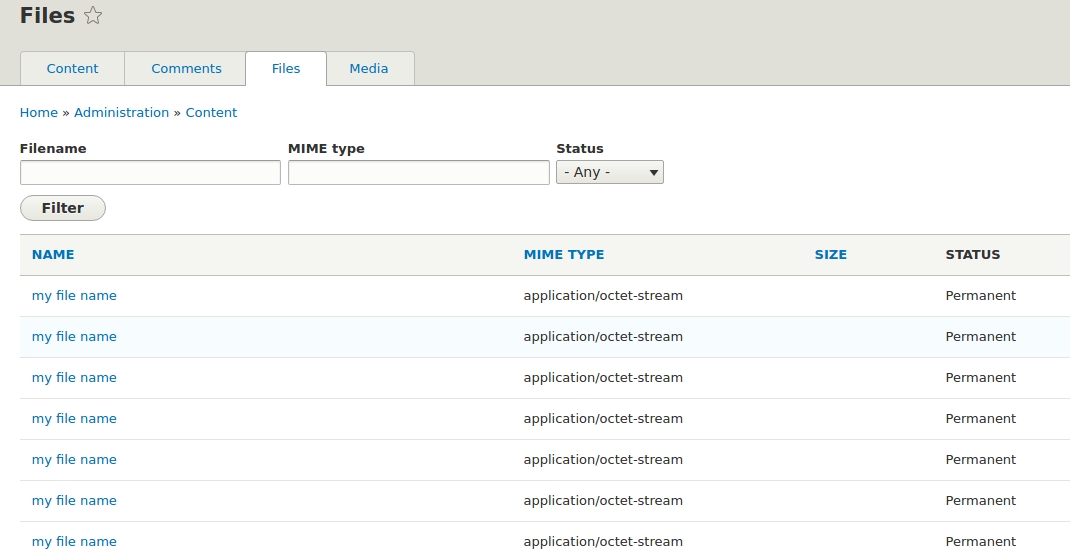Click the star icon next to Files title
The width and height of the screenshot is (1070, 555).
tap(93, 15)
